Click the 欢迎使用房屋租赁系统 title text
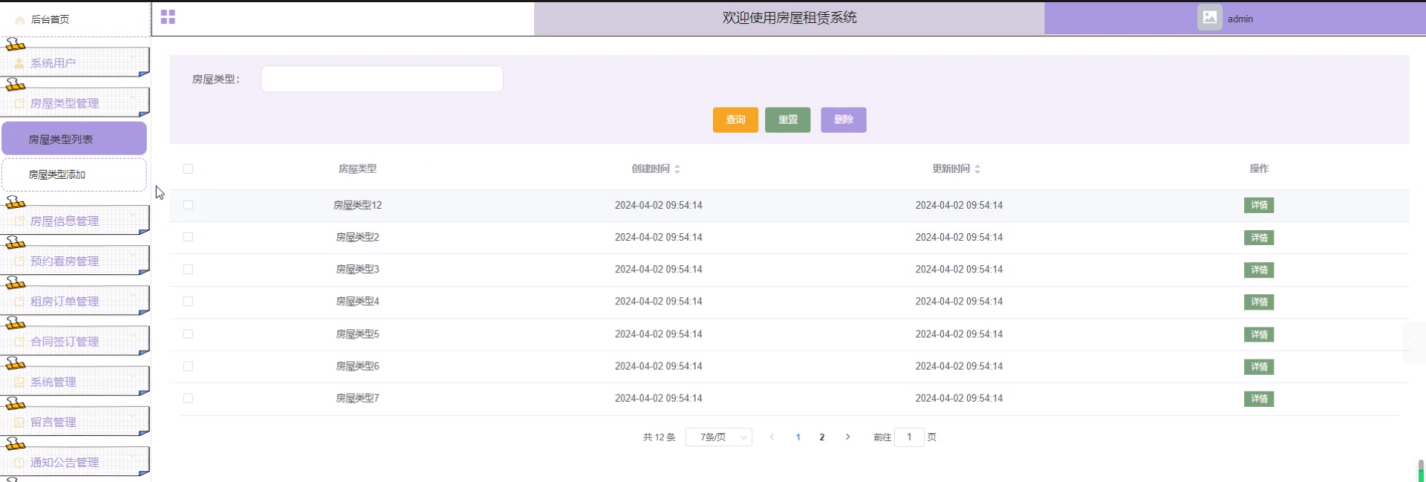 coord(790,18)
